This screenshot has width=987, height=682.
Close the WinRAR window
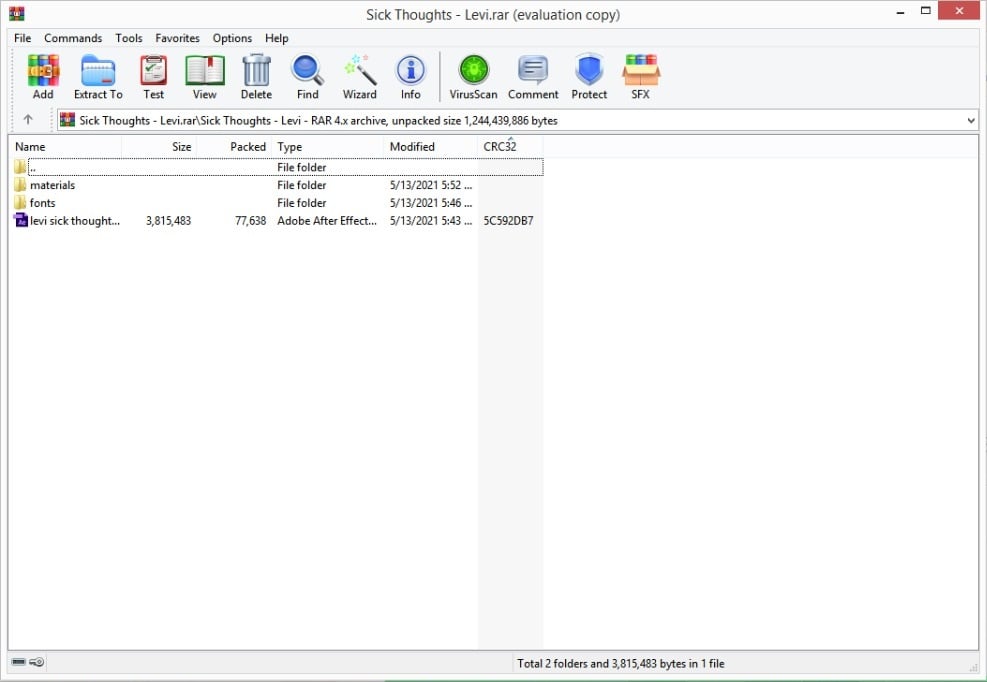click(959, 11)
